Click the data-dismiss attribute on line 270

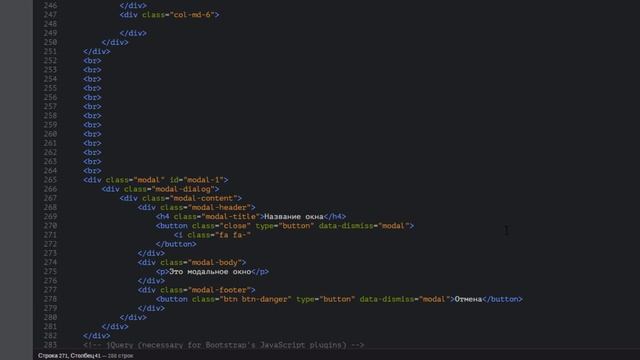tap(364, 226)
